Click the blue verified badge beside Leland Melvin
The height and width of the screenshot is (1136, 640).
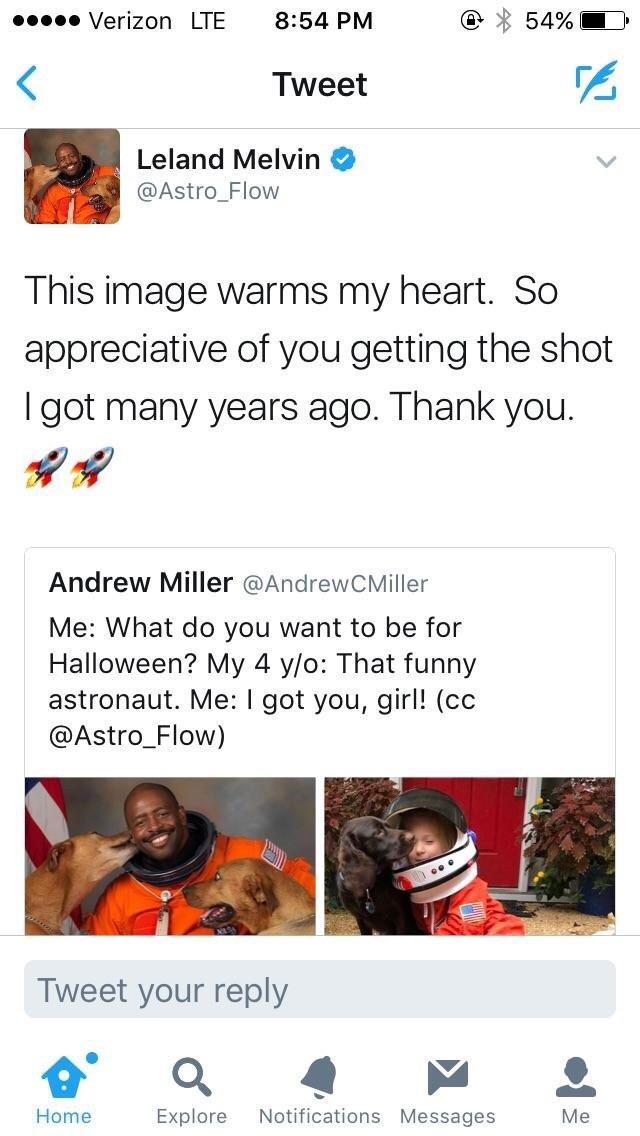coord(343,159)
